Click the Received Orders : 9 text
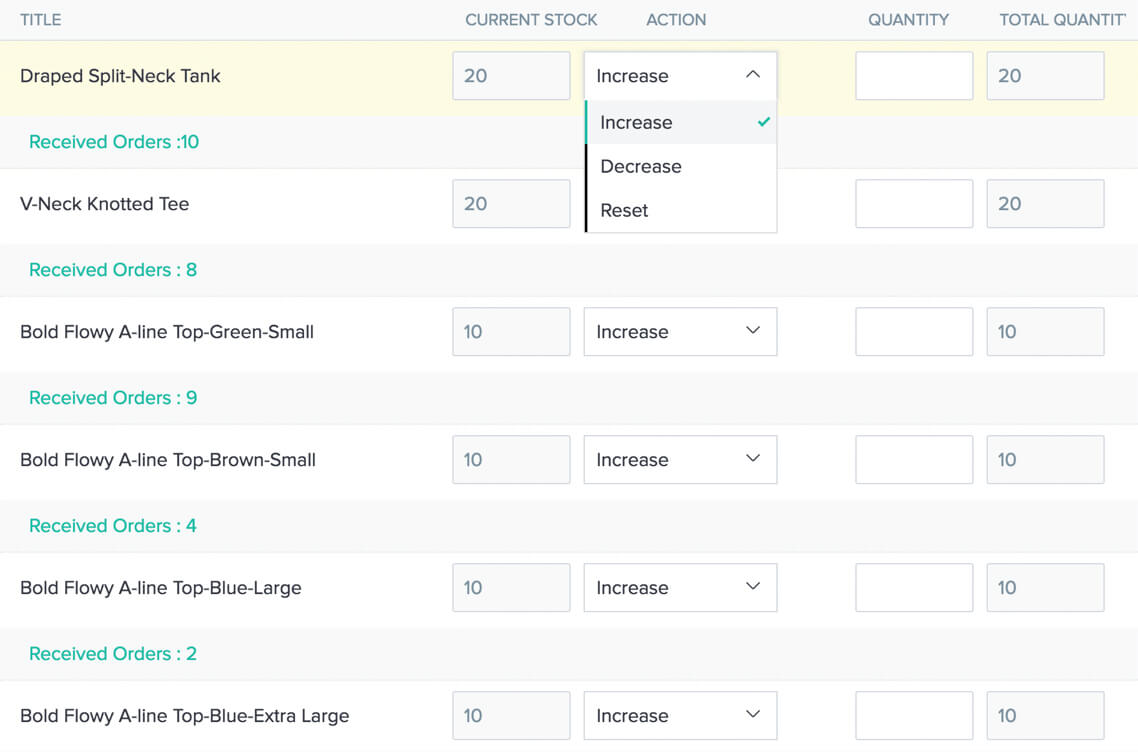 pyautogui.click(x=113, y=398)
